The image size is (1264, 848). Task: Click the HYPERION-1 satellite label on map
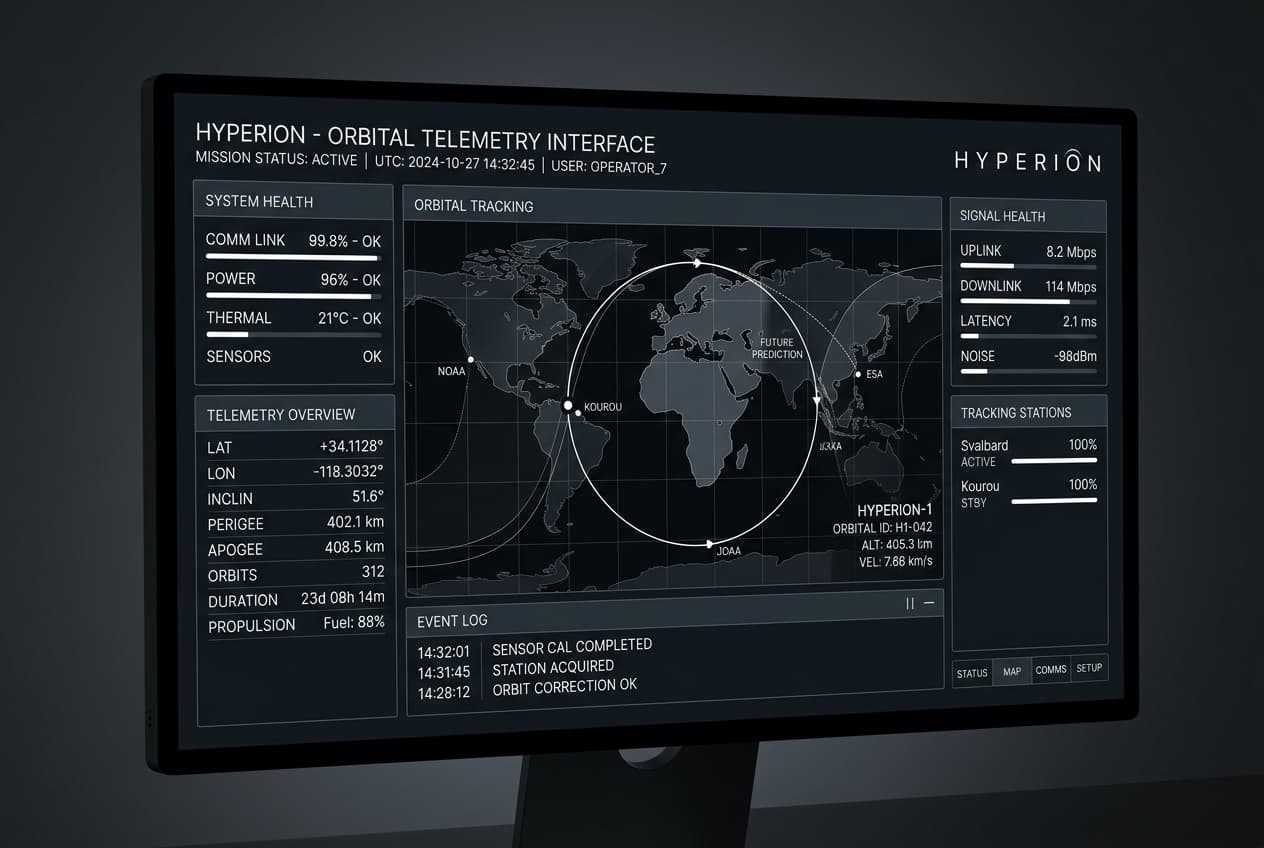894,511
